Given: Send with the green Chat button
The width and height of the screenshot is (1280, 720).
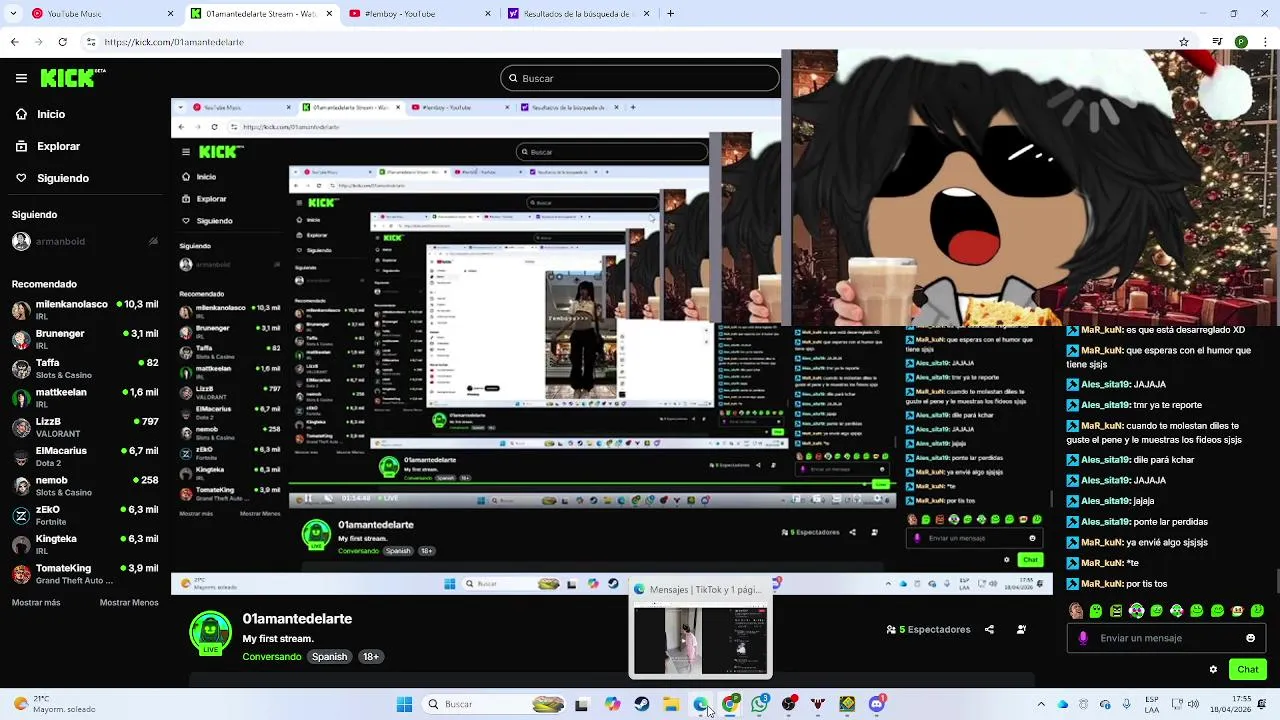Looking at the screenshot, I should click(1247, 669).
